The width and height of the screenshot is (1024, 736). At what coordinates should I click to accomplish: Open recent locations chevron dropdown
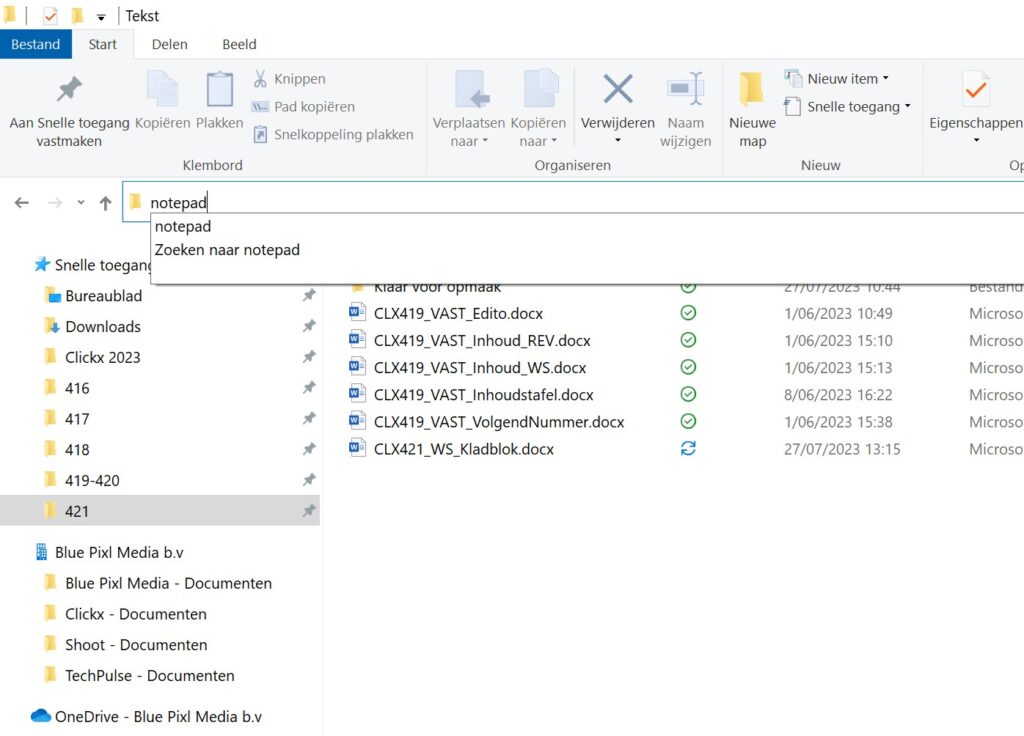tap(81, 203)
